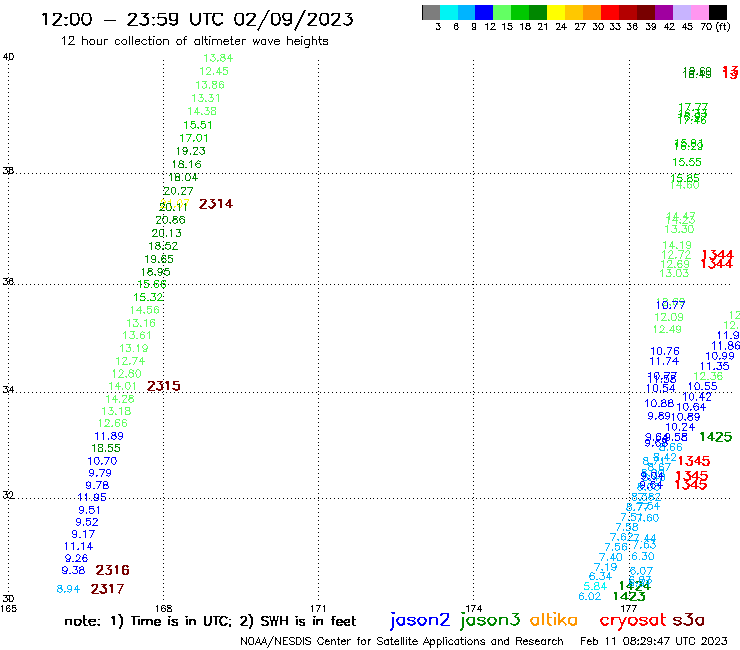Viewport: 740px width, 650px height.
Task: Click the wave height value 15.55
Action: [x=687, y=162]
